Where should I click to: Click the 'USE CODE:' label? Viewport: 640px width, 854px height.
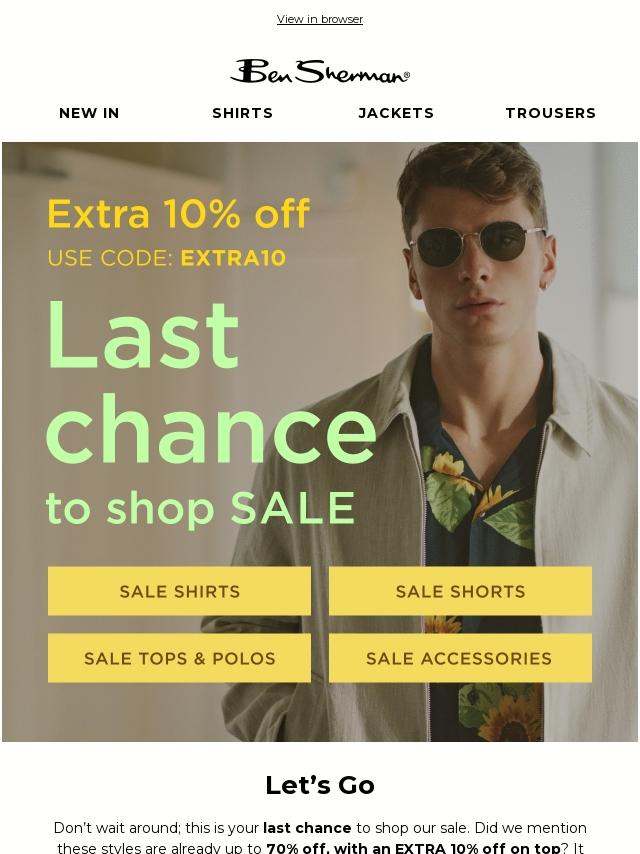pos(110,258)
